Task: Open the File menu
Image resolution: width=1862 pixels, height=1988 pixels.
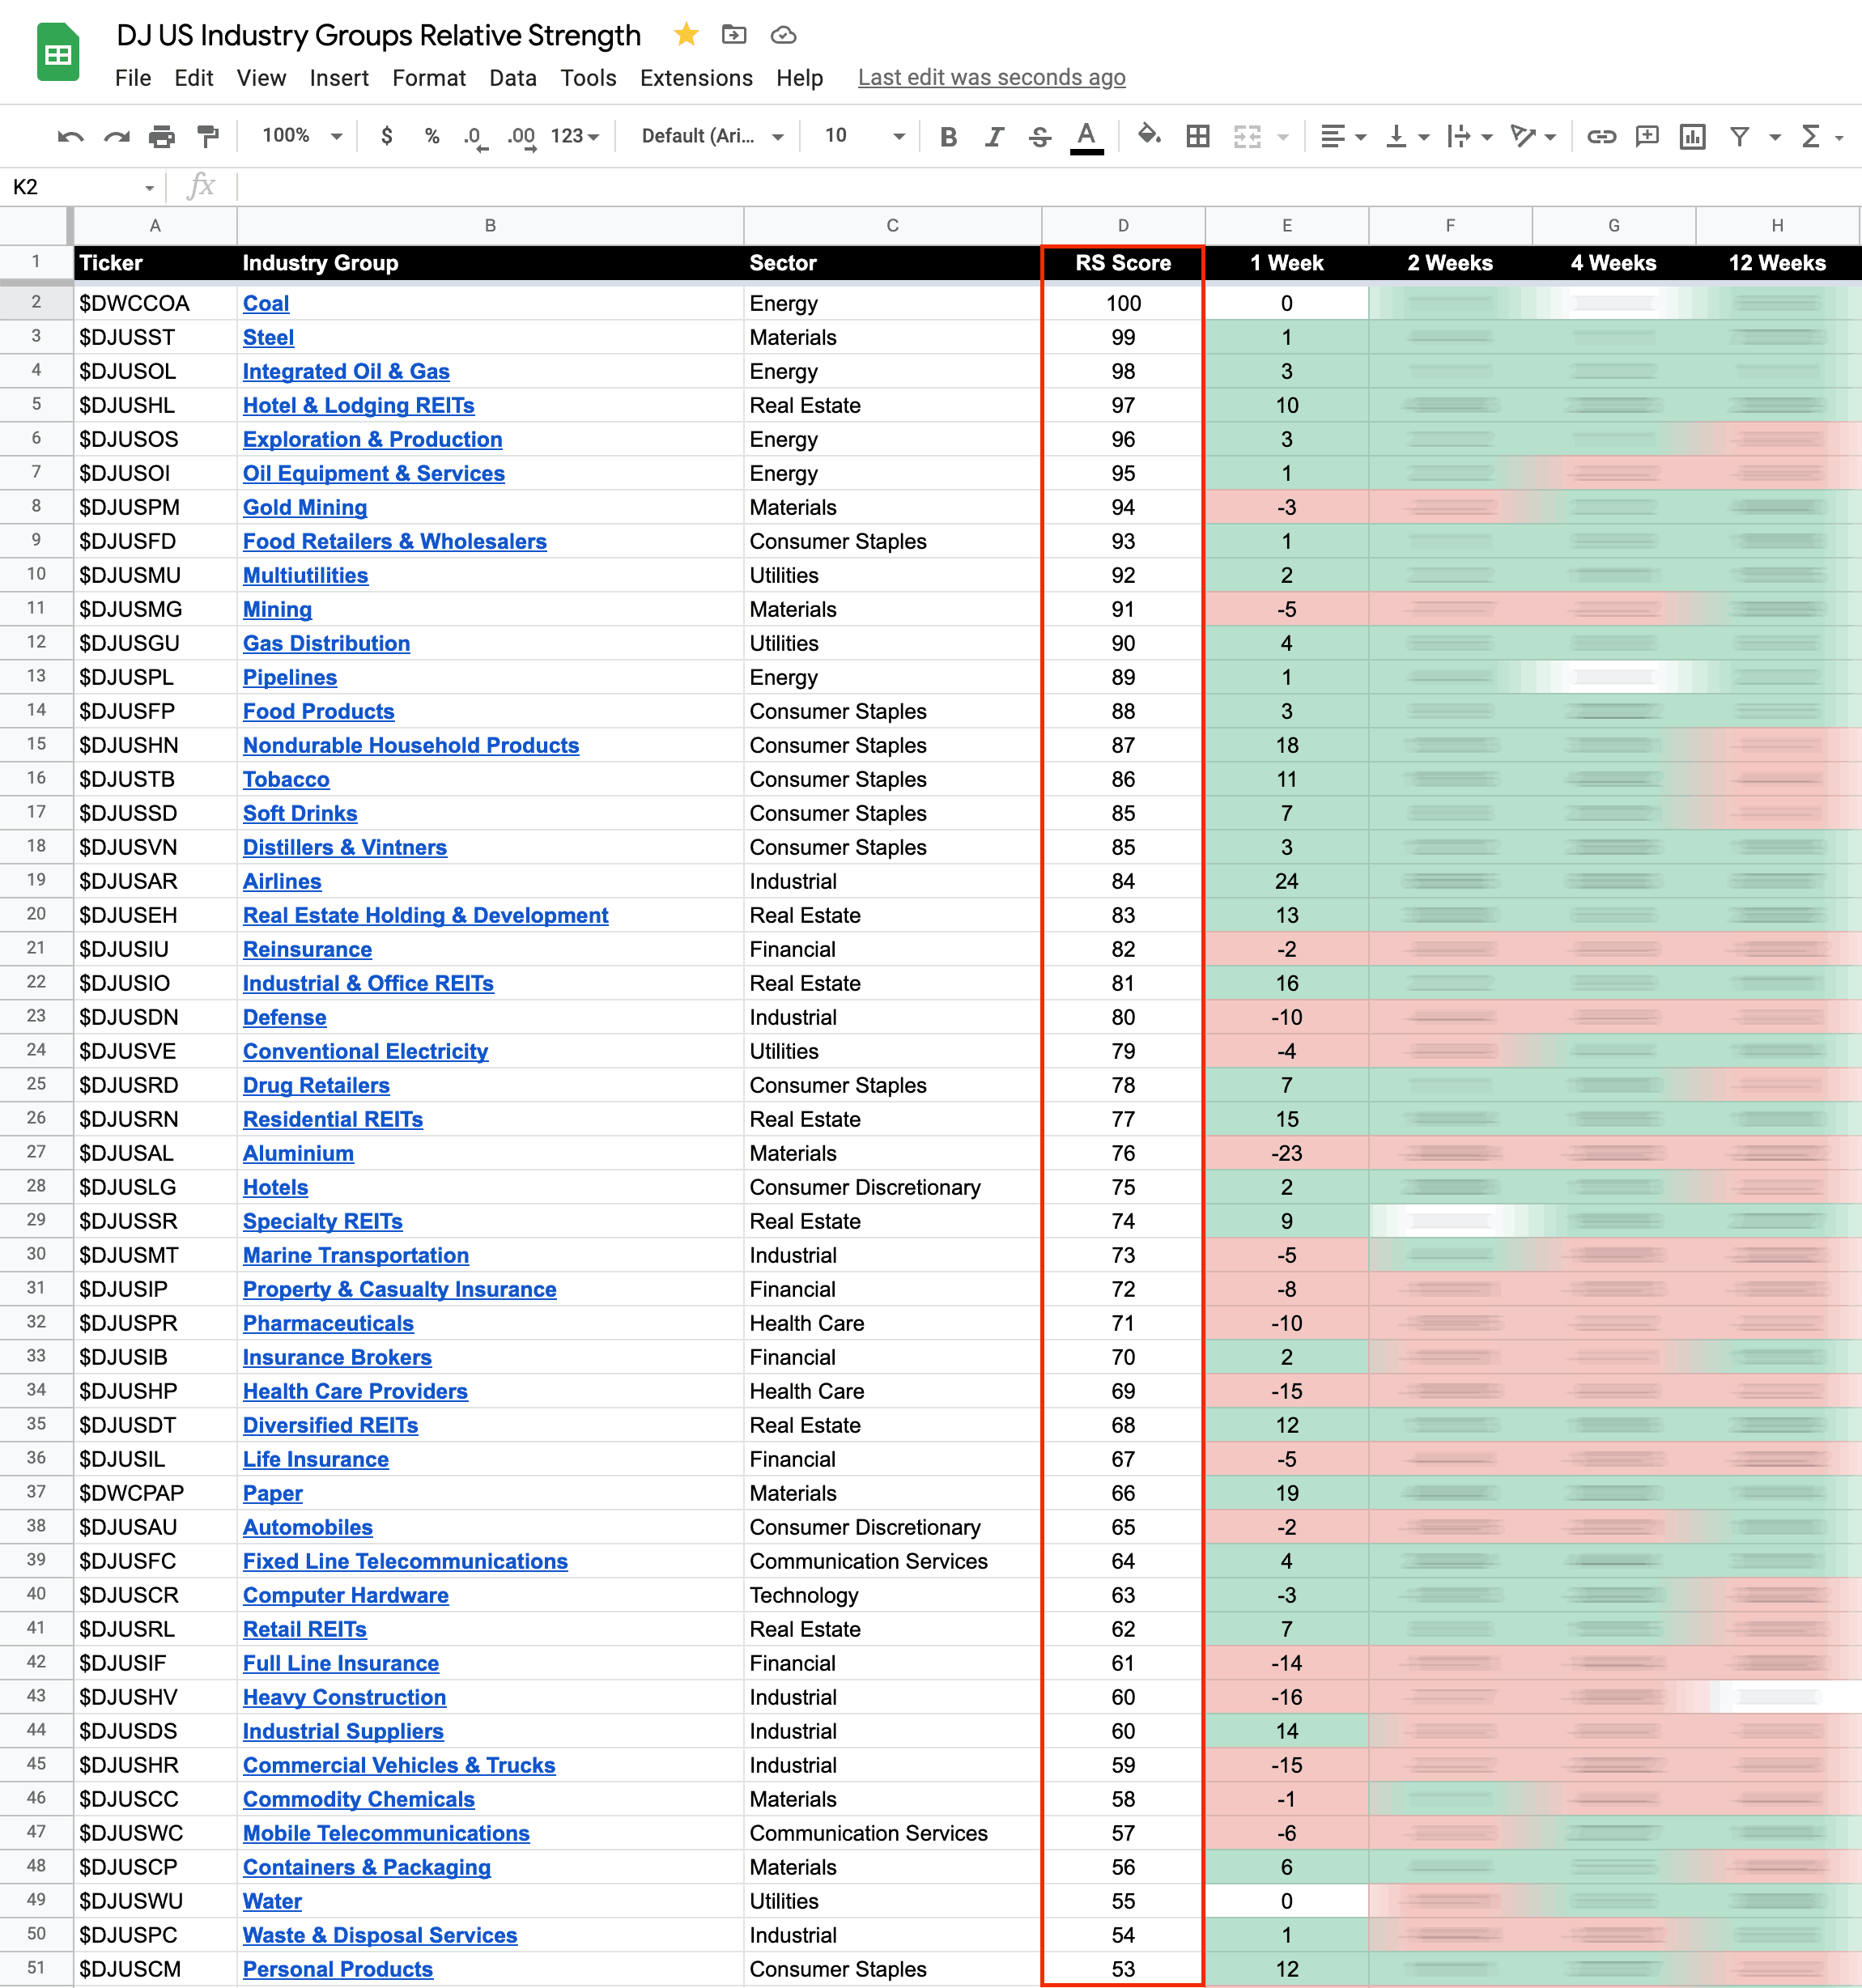Action: tap(133, 78)
